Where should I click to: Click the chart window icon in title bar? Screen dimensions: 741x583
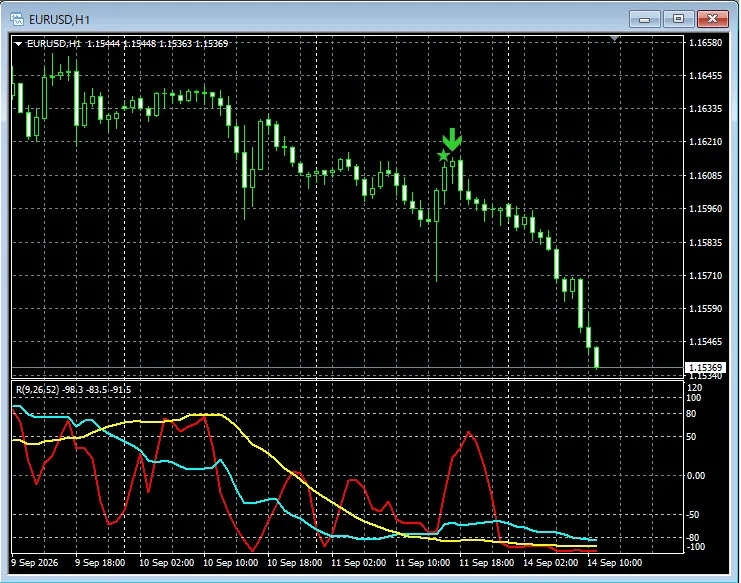click(x=17, y=19)
